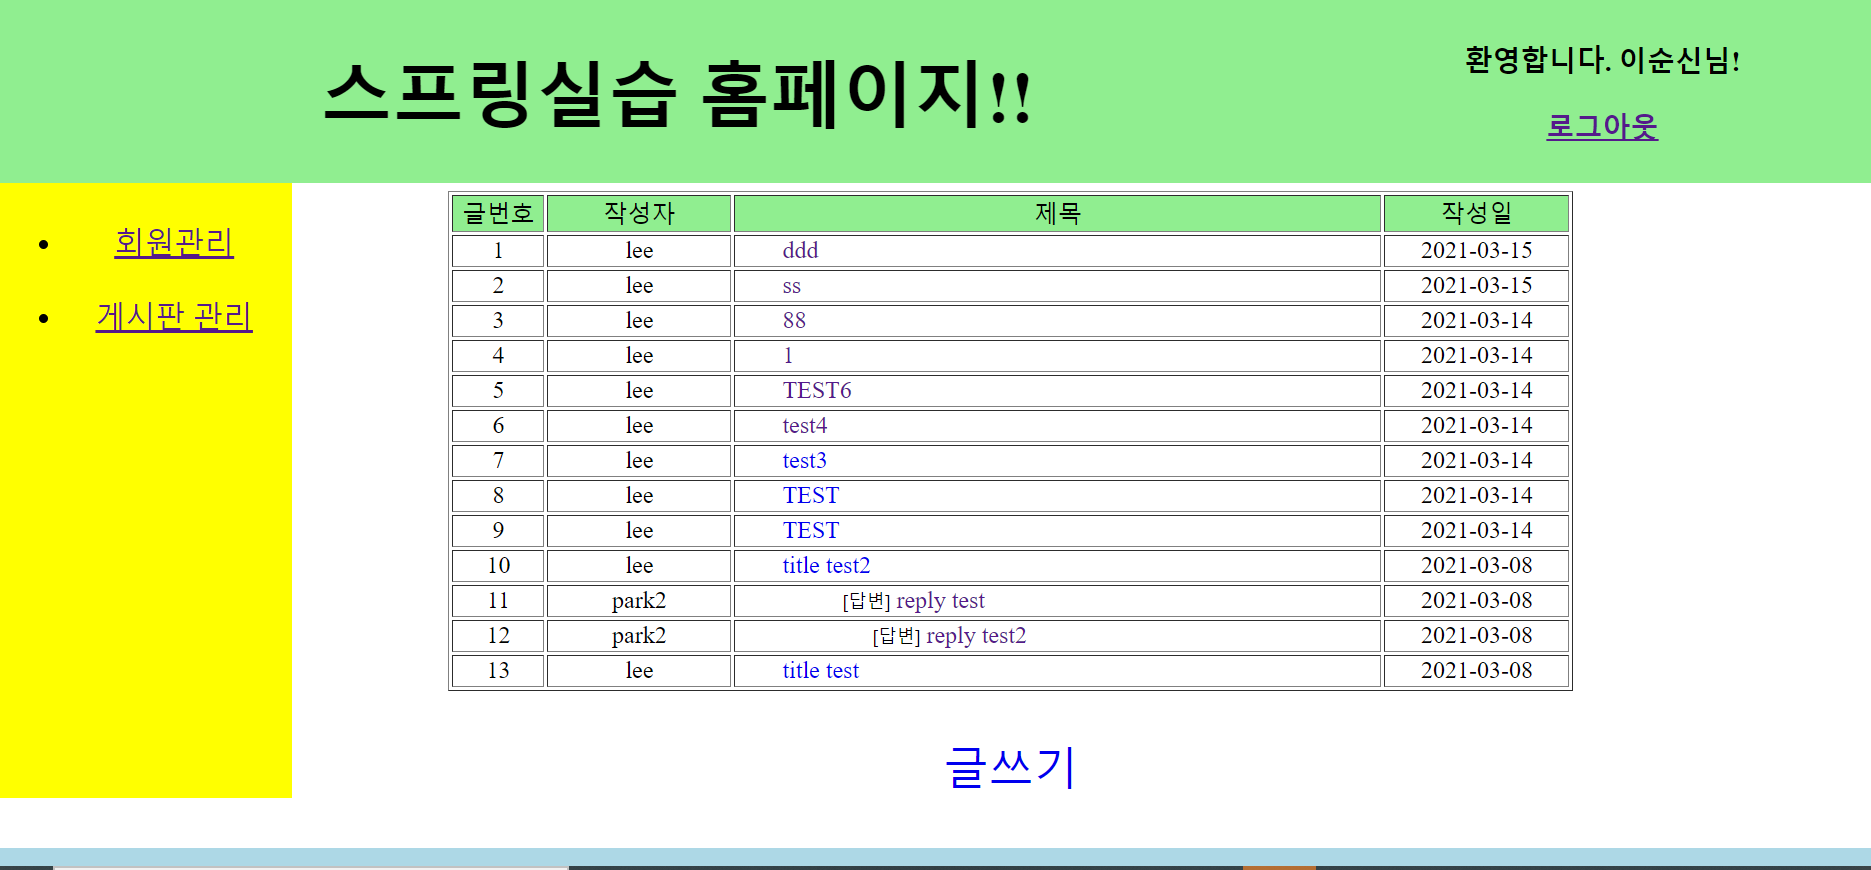Click the 글쓰기 write-post link
Screen dimensions: 1871x870
(1010, 768)
